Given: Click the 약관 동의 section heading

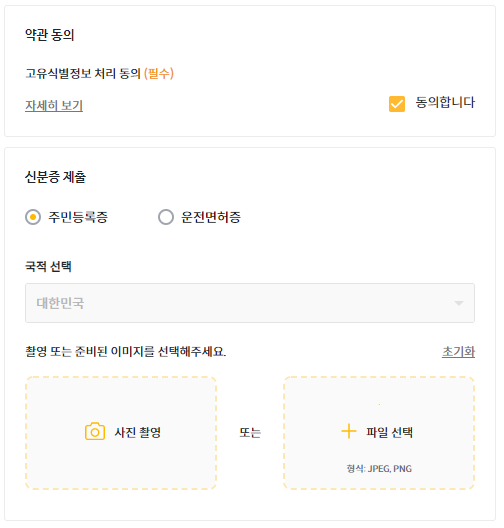Looking at the screenshot, I should 50,35.
